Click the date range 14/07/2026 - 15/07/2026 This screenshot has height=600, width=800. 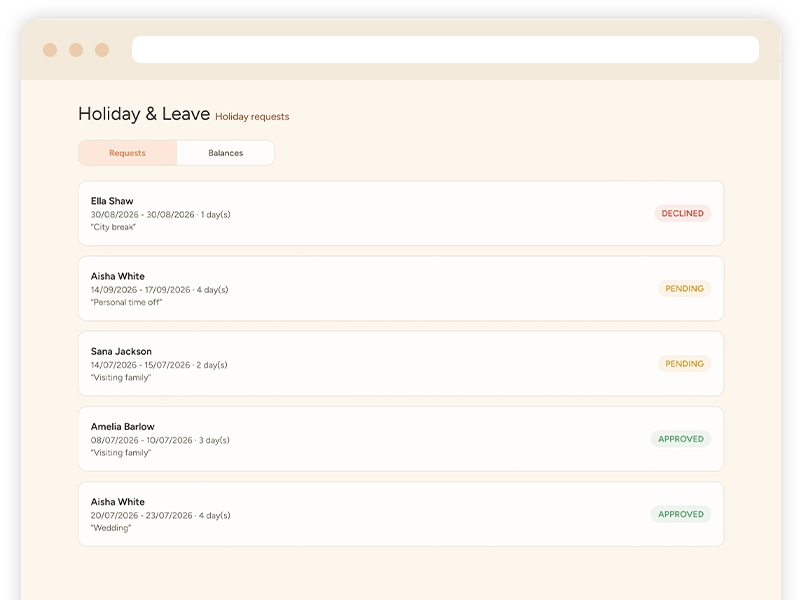pos(140,365)
